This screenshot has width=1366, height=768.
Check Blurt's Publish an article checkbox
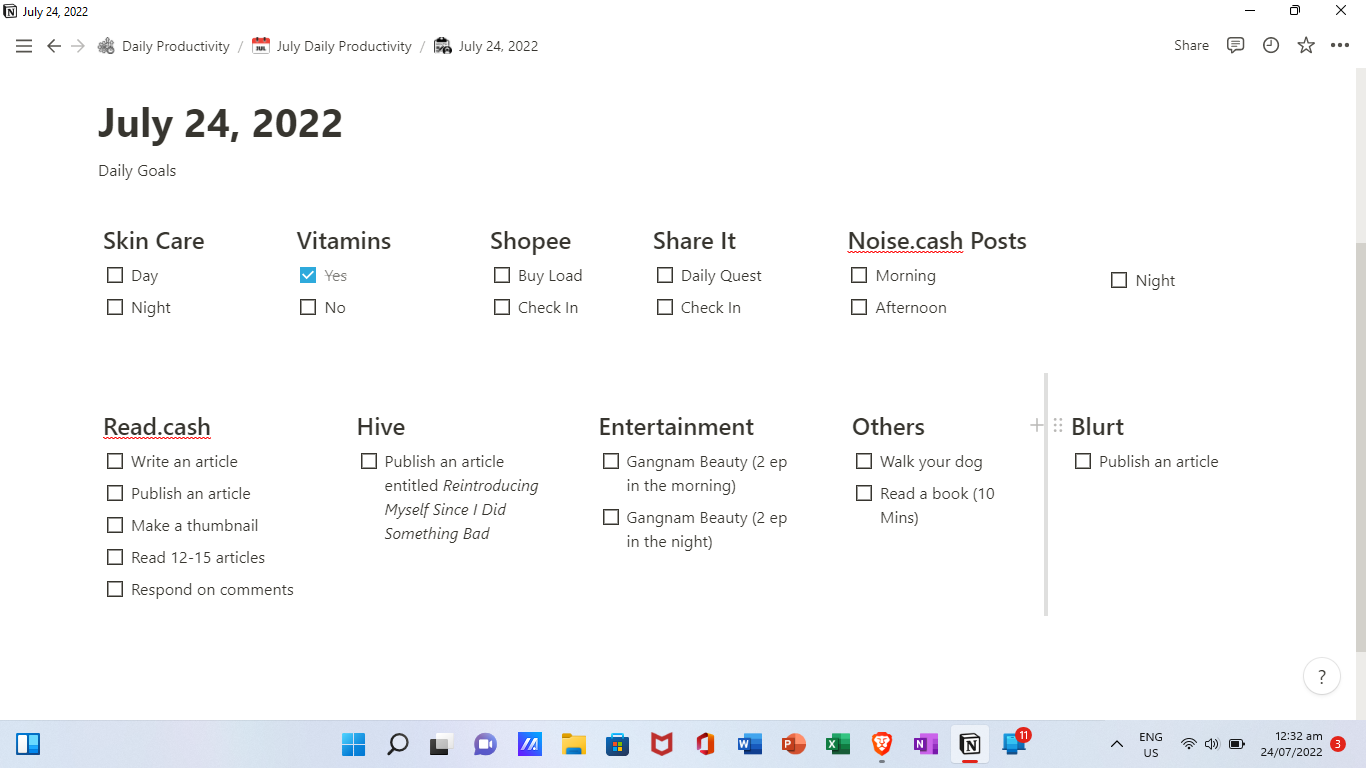(x=1083, y=461)
